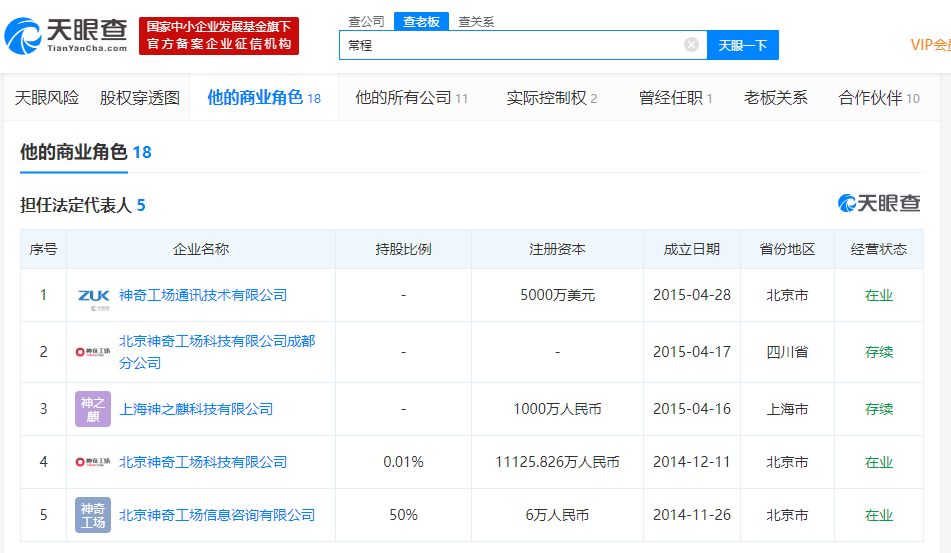
Task: Open the 曾经任职 1 tab
Action: point(675,98)
